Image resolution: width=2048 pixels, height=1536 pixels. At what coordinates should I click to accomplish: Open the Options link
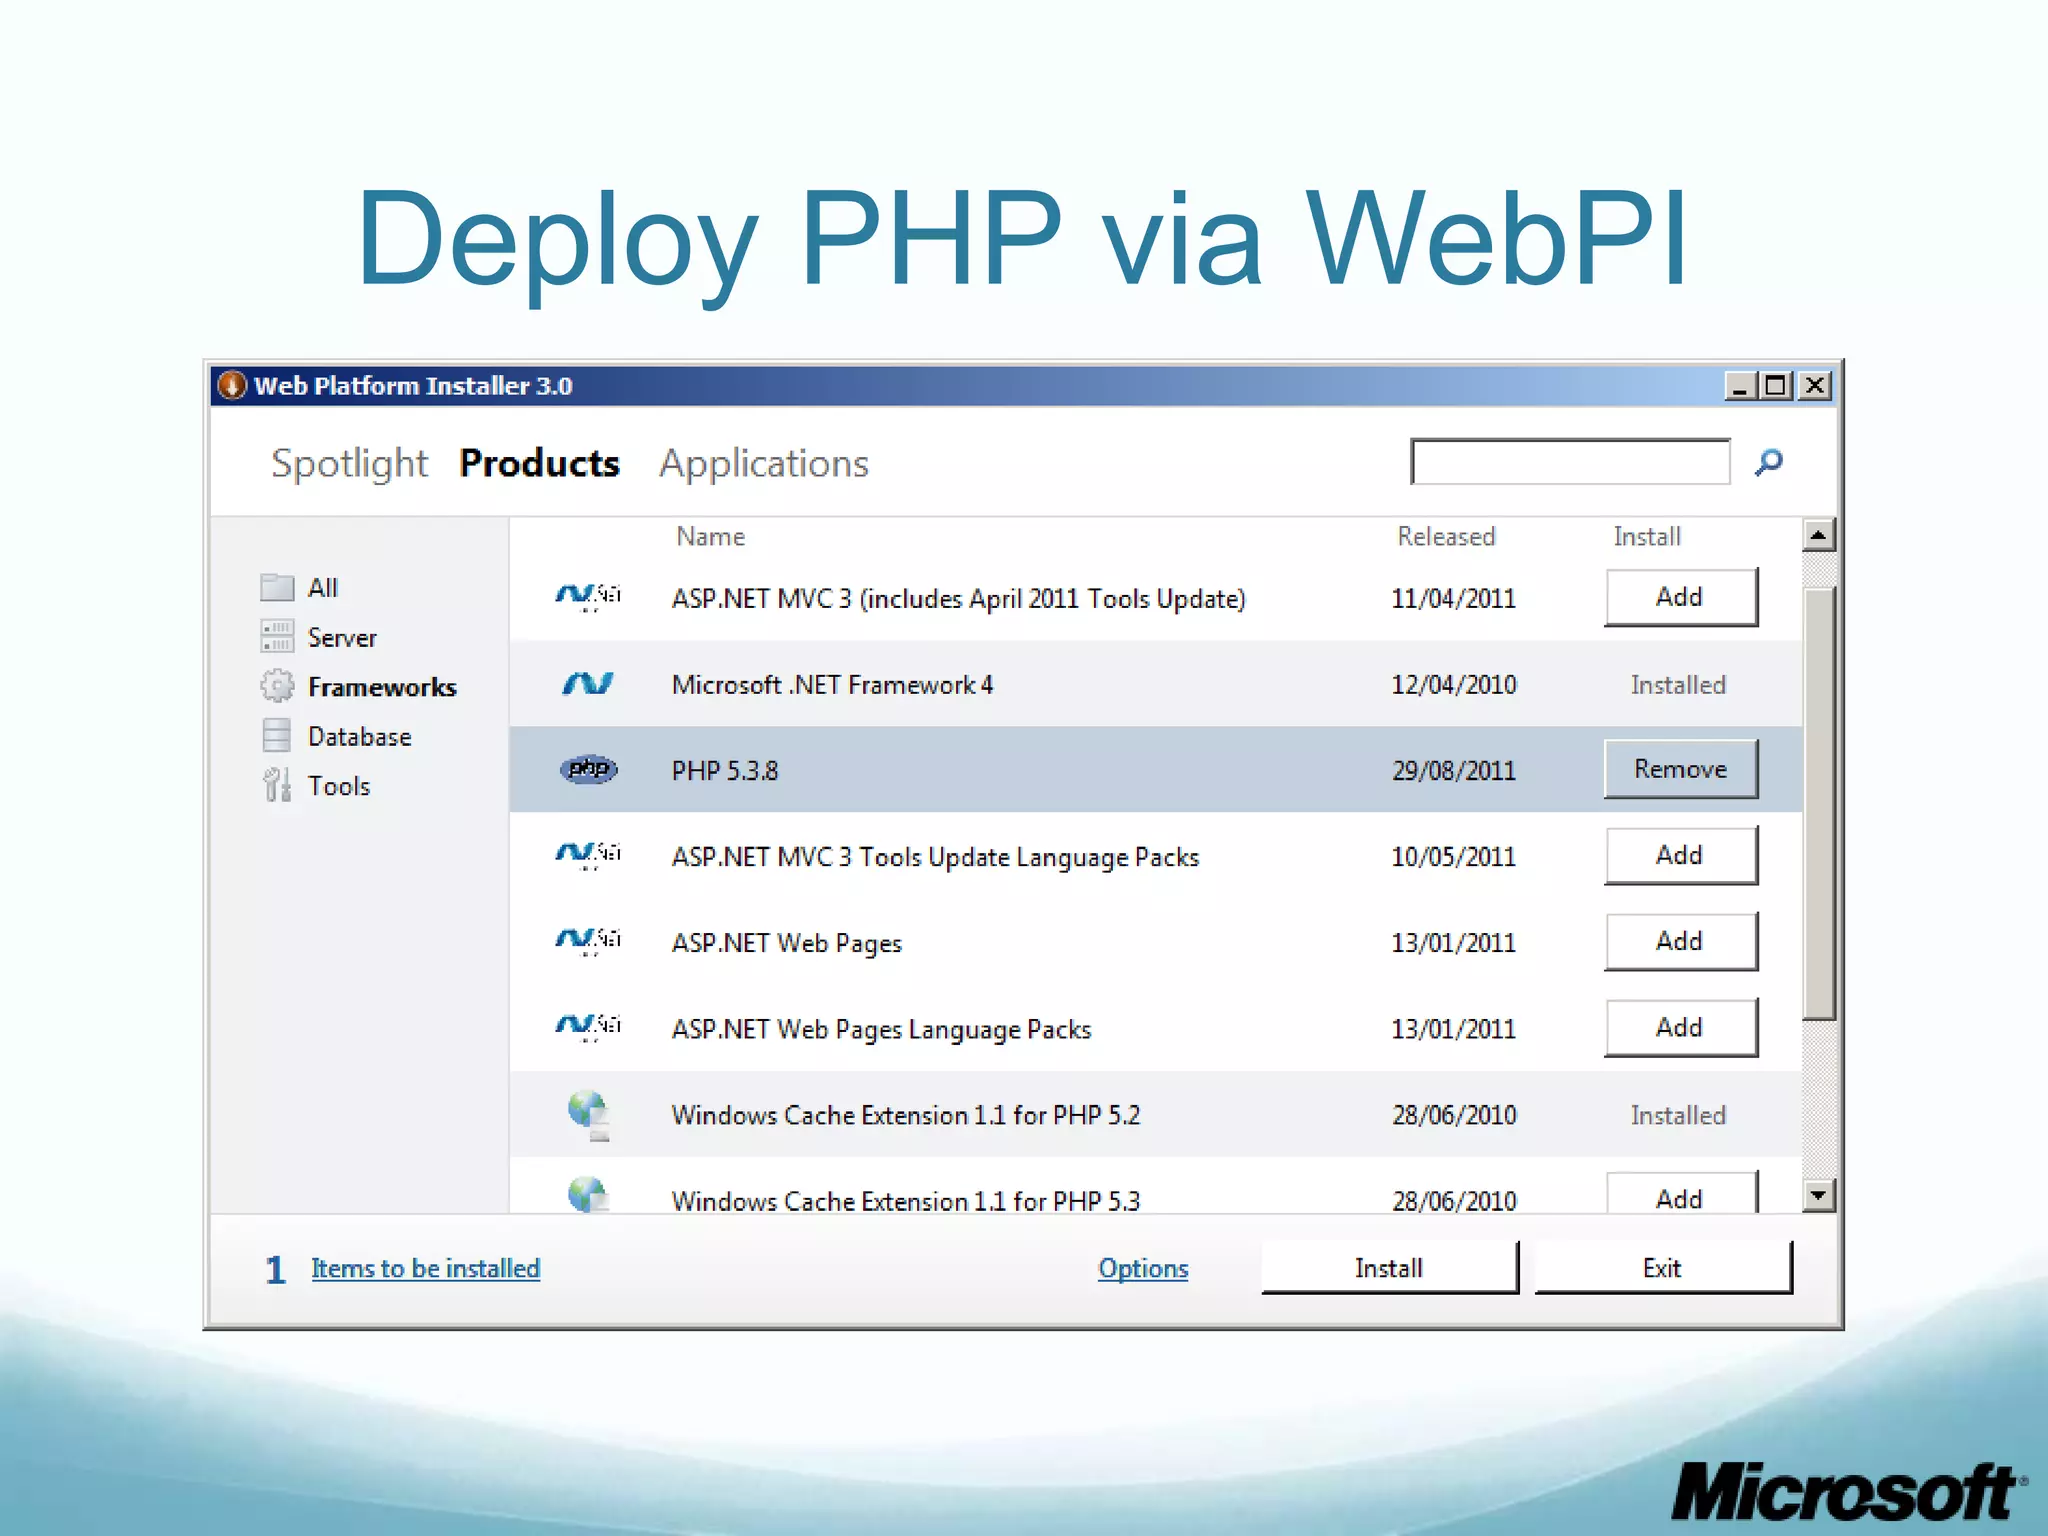(x=1143, y=1268)
